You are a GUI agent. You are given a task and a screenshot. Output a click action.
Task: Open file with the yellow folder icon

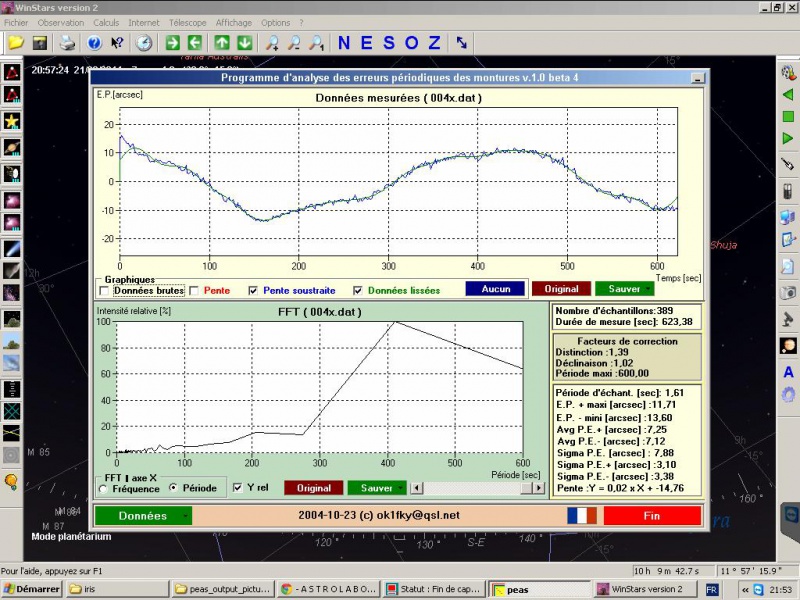click(x=16, y=43)
